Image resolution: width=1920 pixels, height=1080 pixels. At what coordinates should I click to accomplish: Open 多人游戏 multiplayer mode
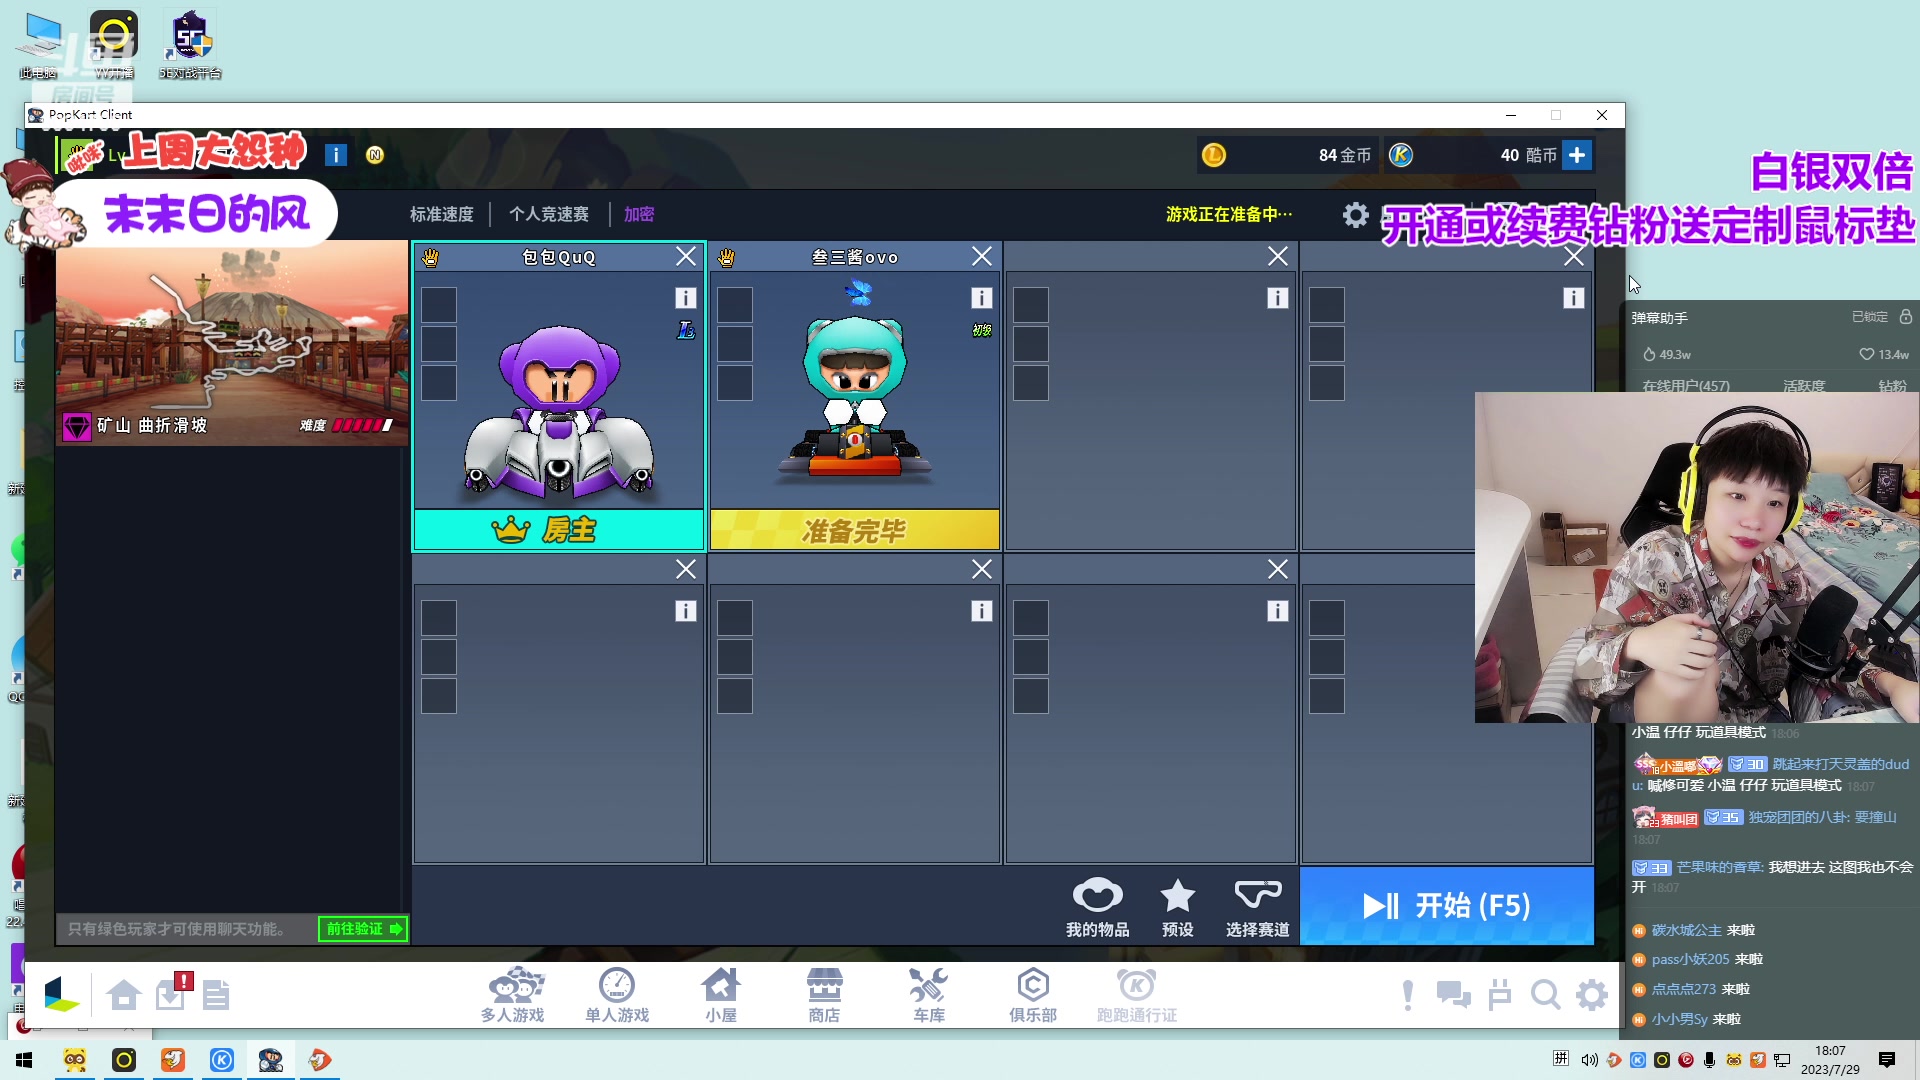[513, 995]
